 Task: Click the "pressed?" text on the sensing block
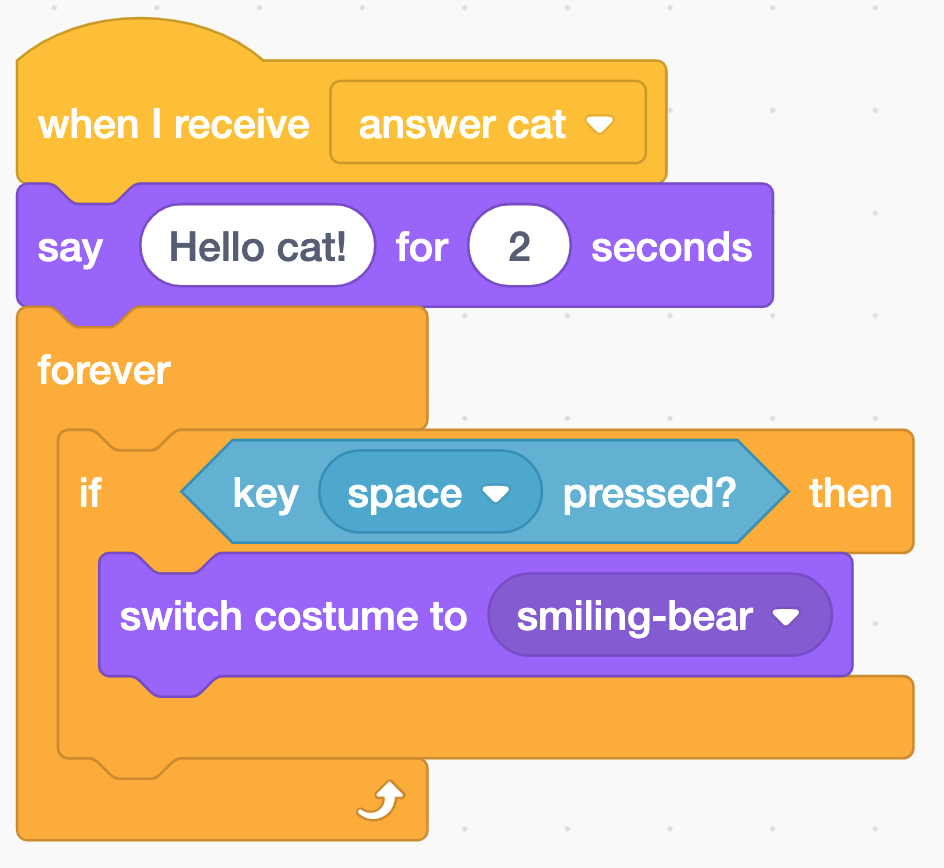(x=649, y=493)
